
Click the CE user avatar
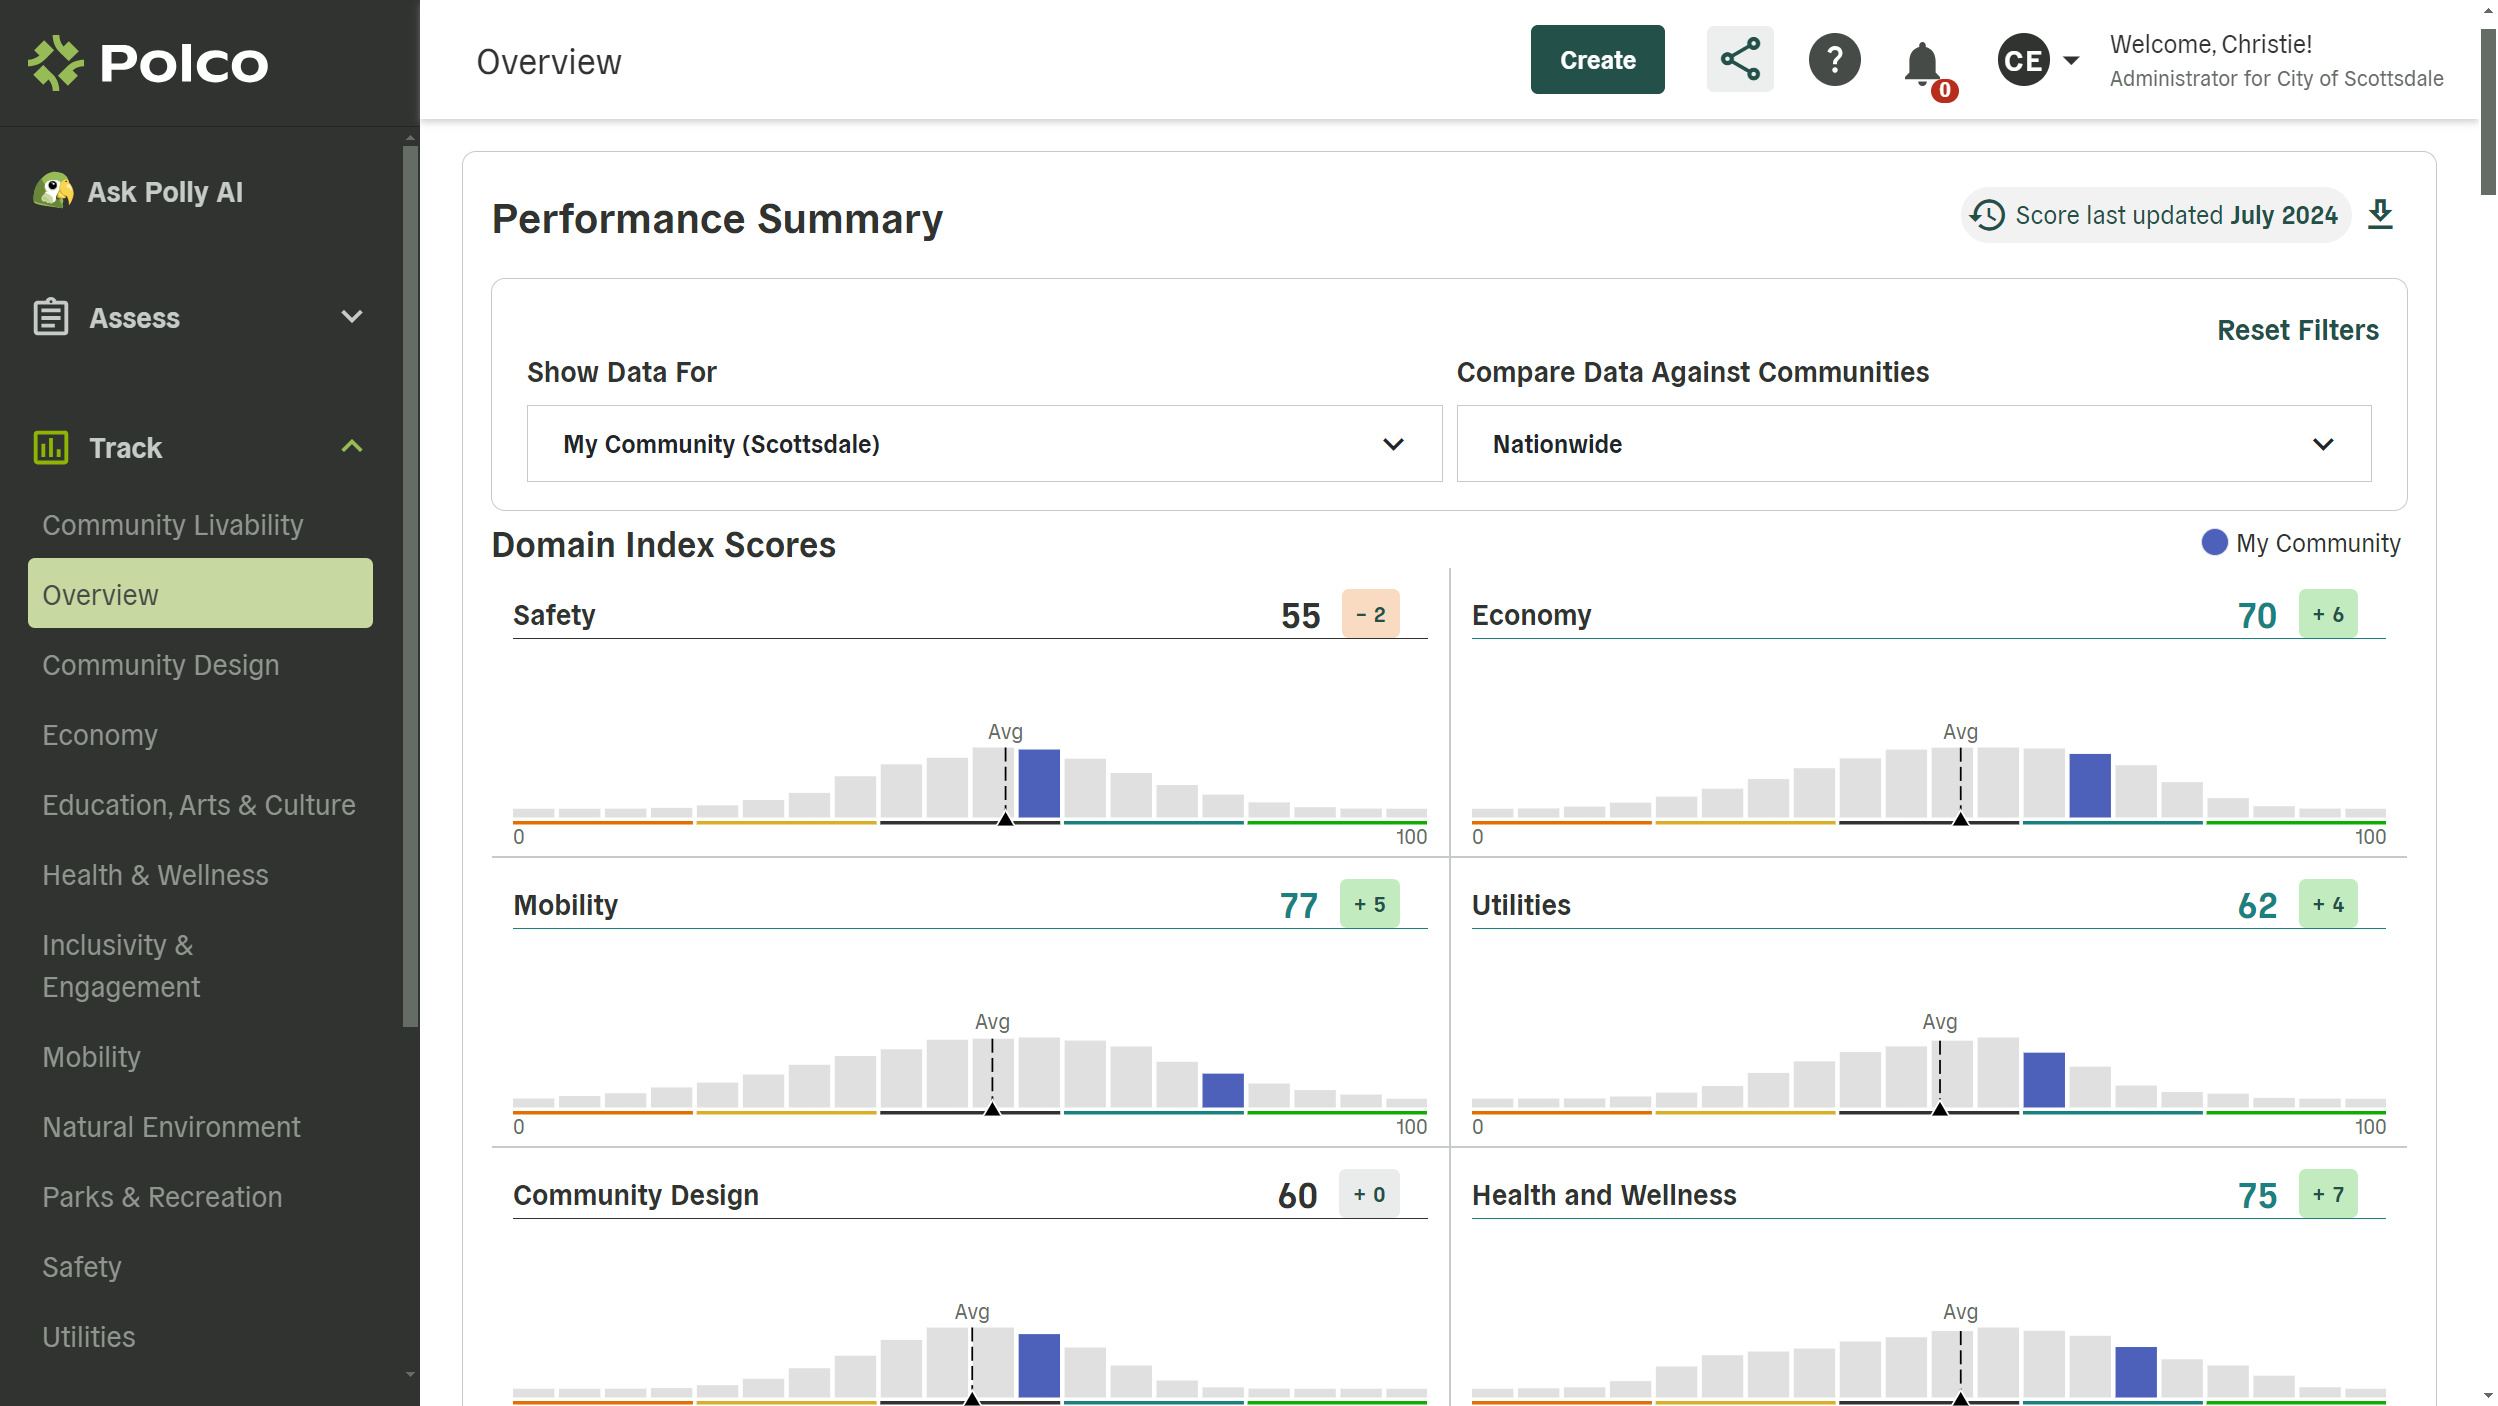click(2023, 60)
